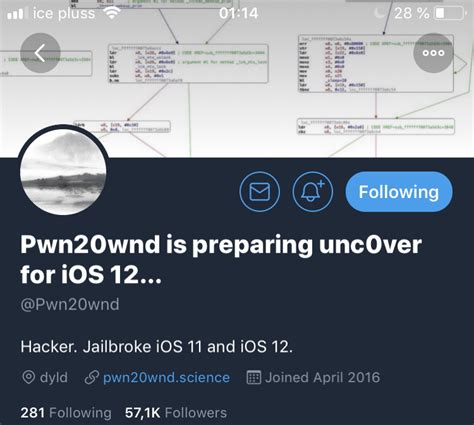Open the three-dots more options menu

433,53
